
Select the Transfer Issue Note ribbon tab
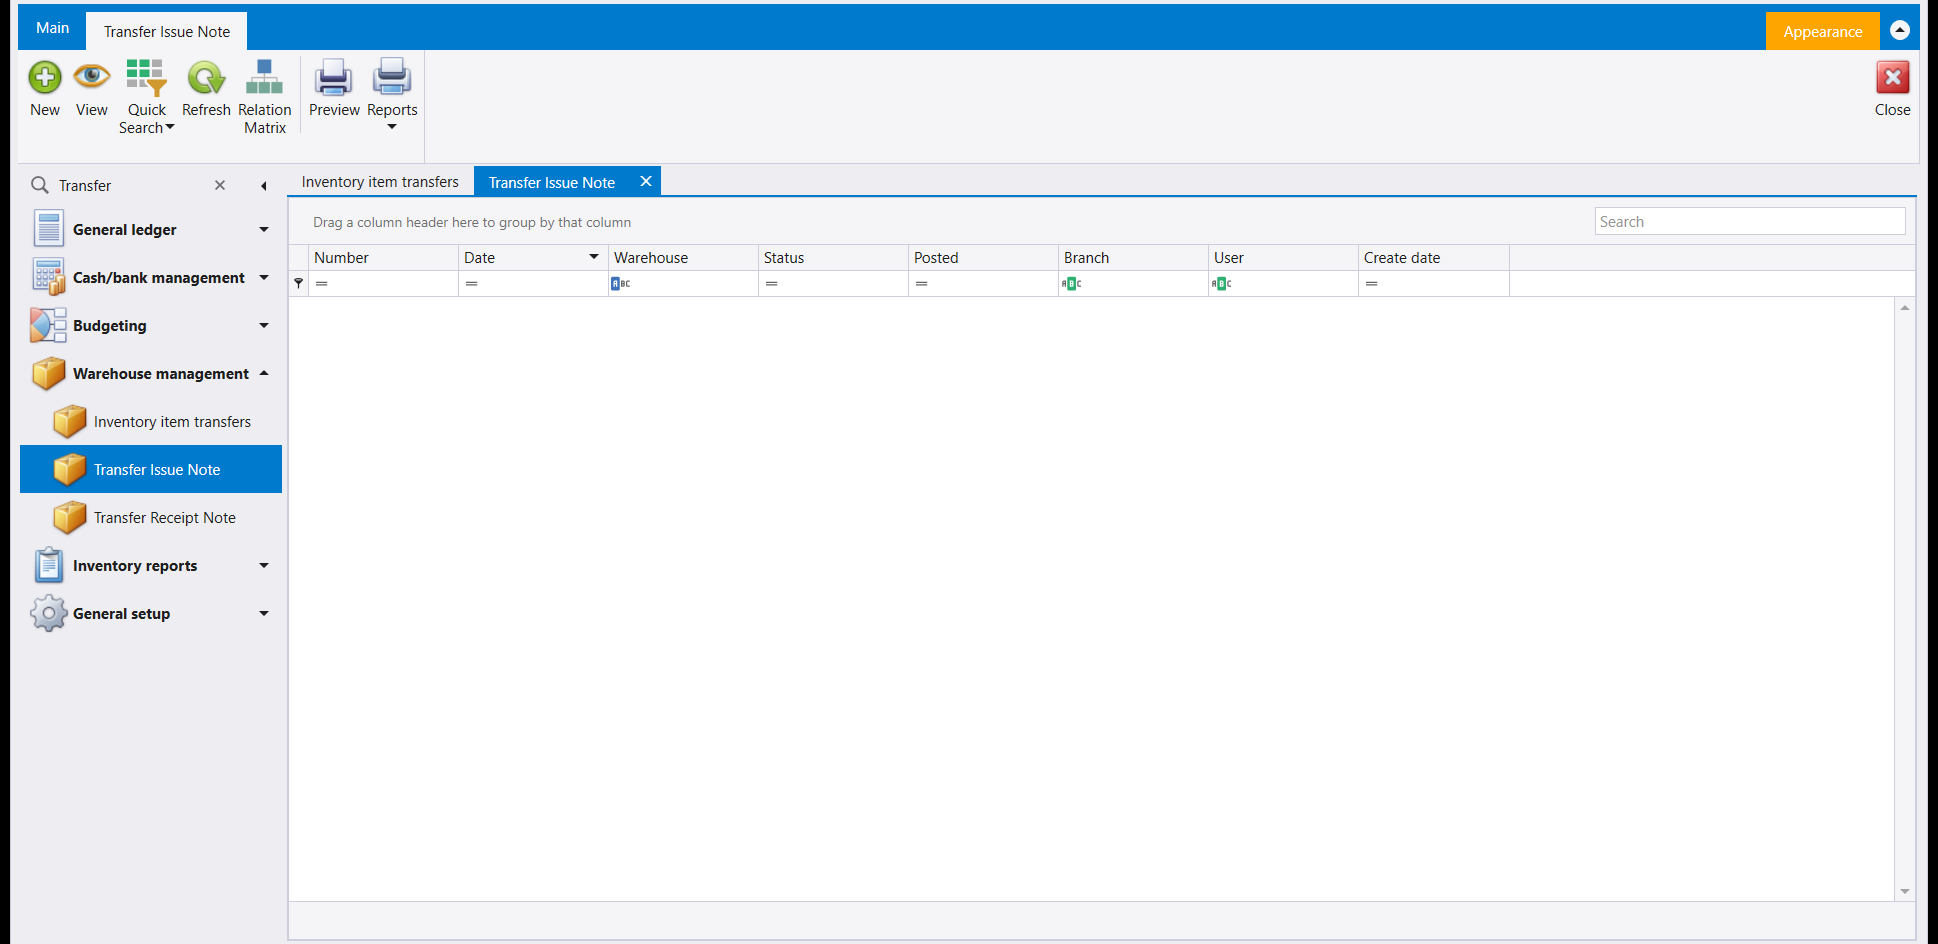(166, 32)
